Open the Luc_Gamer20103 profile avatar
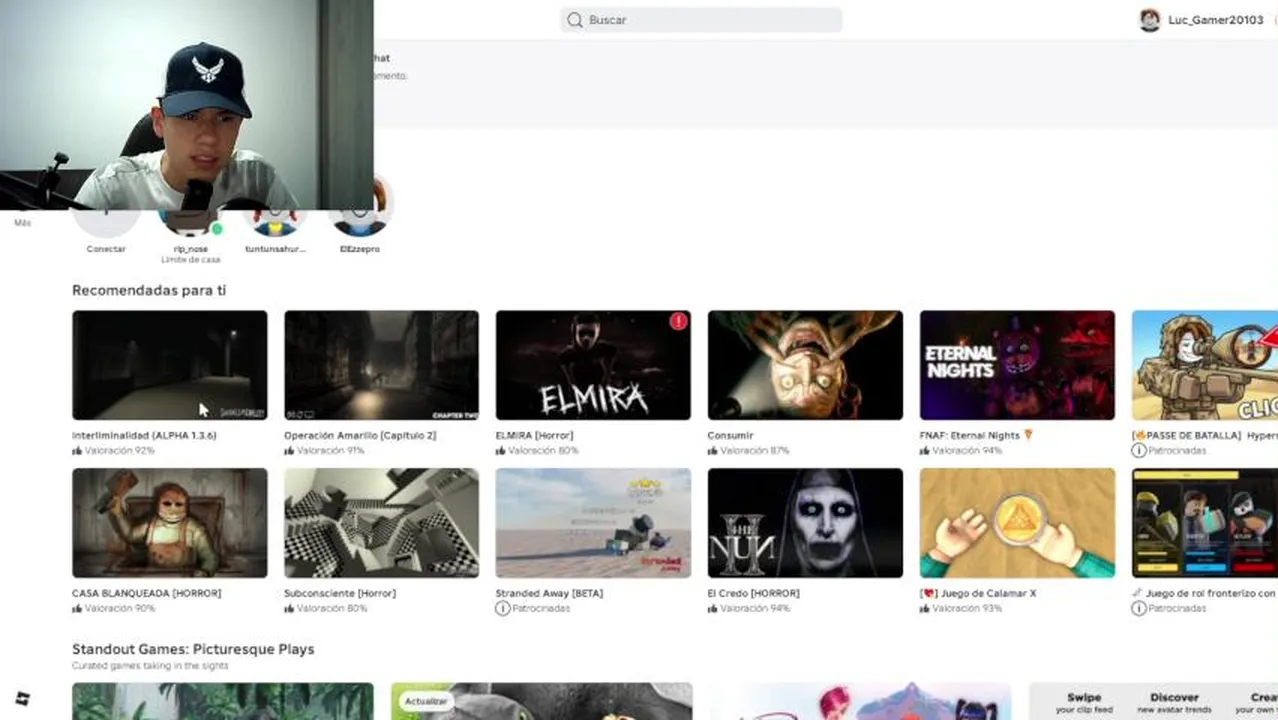This screenshot has height=720, width=1278. coord(1150,20)
